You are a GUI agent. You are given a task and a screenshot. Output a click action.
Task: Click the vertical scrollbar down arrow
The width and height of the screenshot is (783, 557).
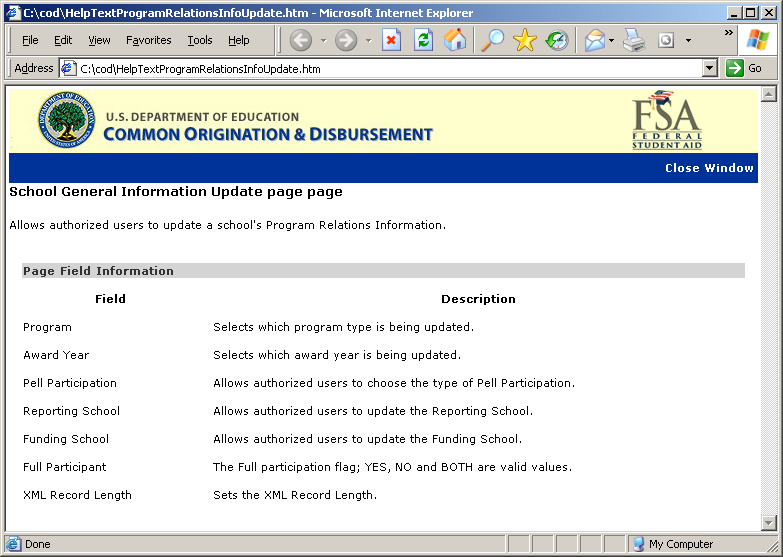768,523
